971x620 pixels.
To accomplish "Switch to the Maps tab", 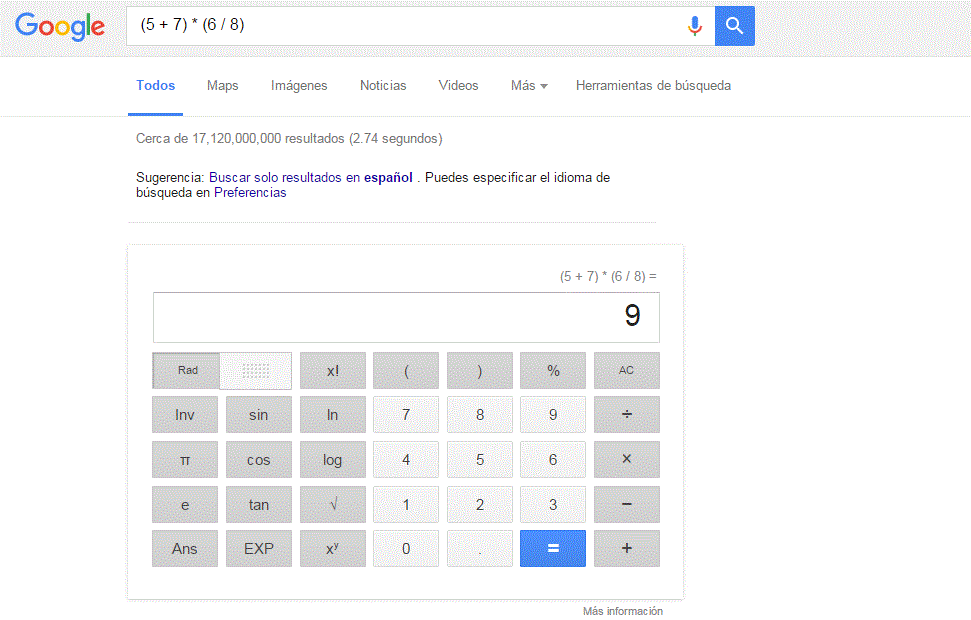I will pyautogui.click(x=222, y=85).
